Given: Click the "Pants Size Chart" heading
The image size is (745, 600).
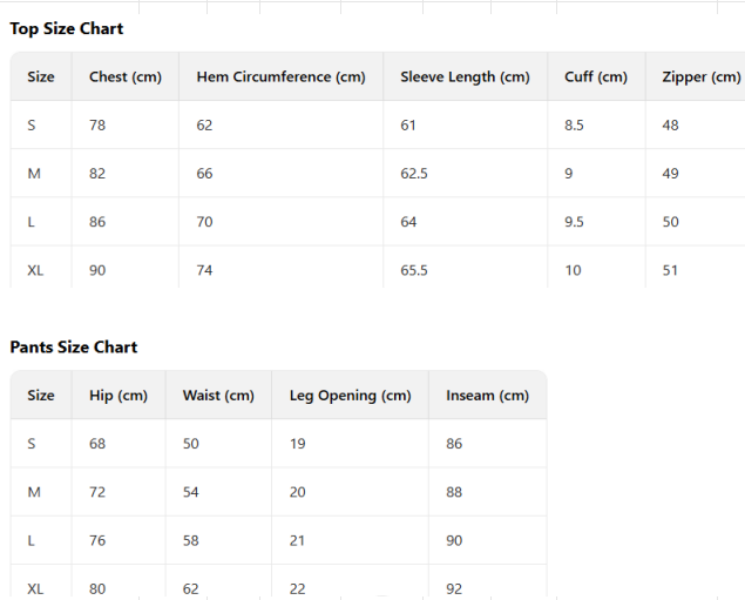Looking at the screenshot, I should pos(73,347).
